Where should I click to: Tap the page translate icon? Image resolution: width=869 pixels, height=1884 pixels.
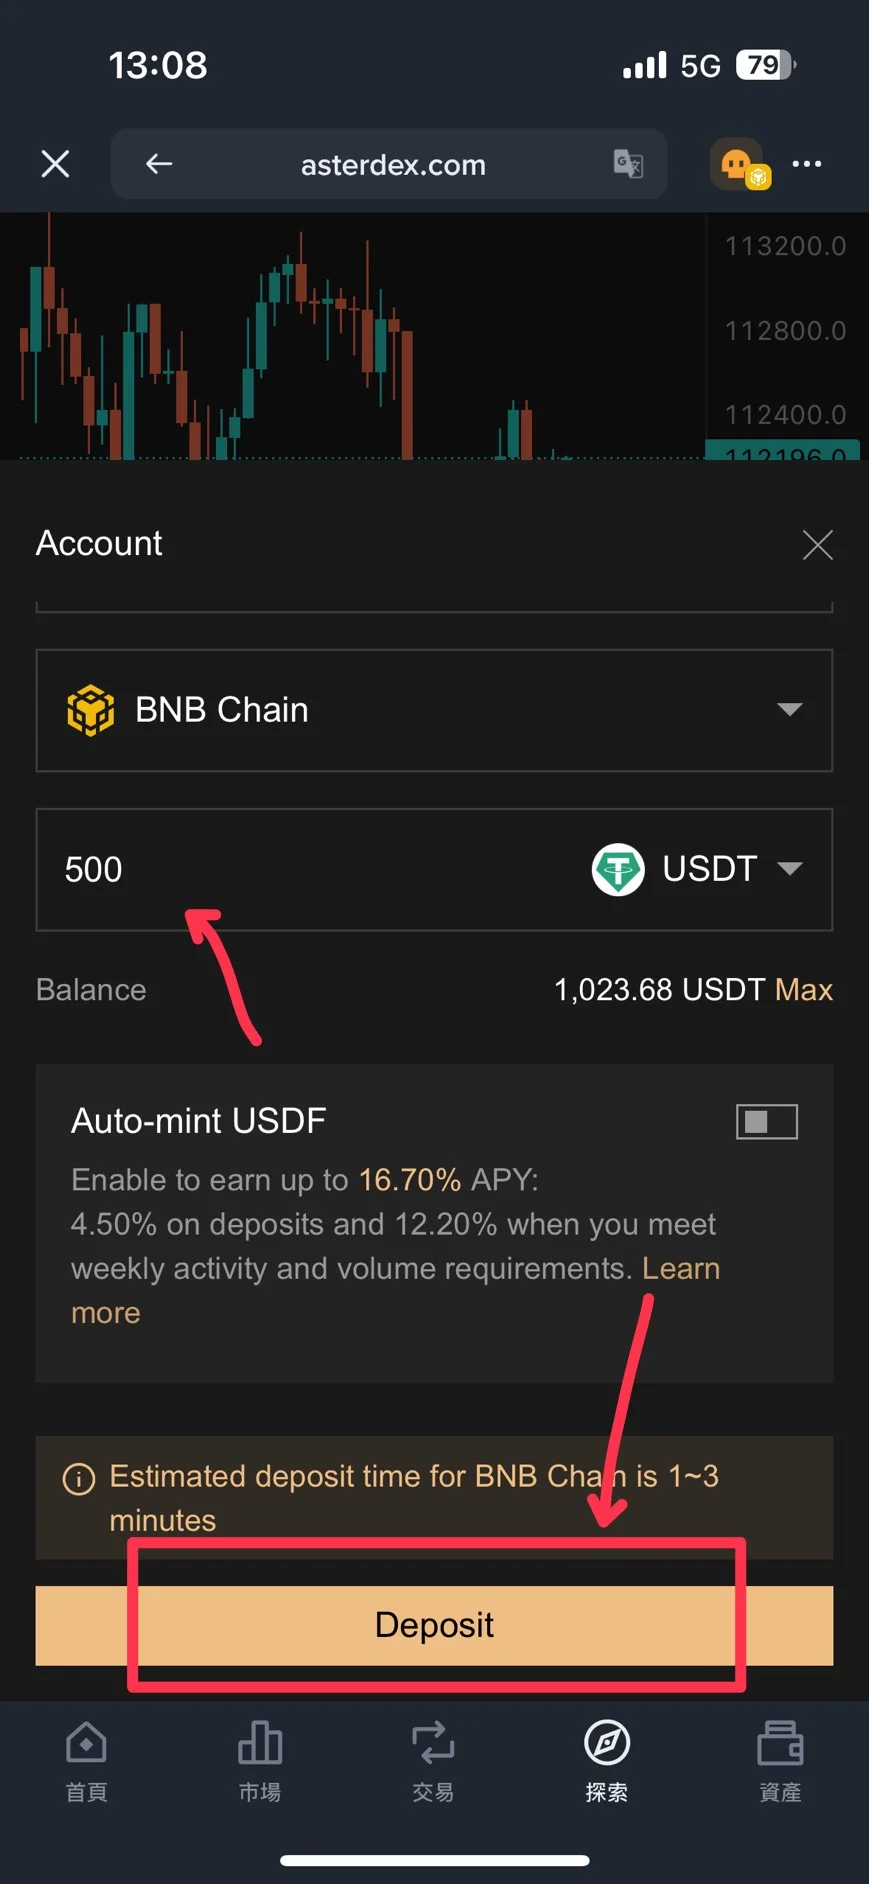(x=628, y=164)
